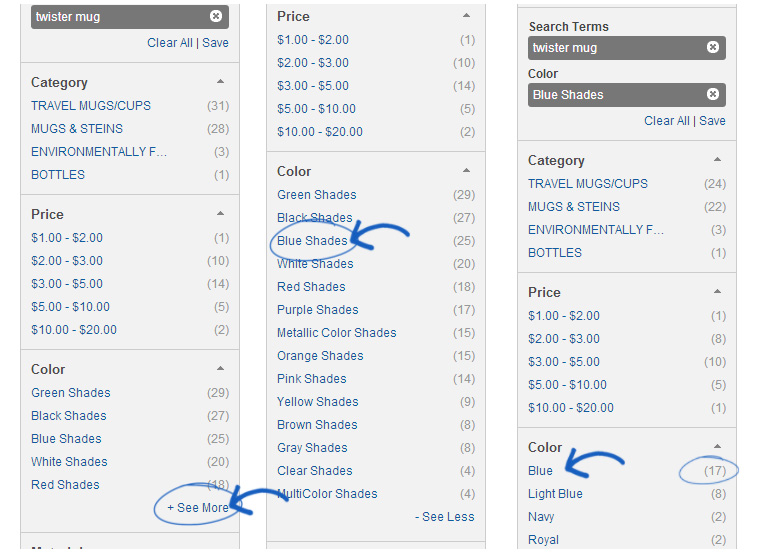Click Save link in left panel
Viewport: 760px width, 555px height.
(x=215, y=43)
